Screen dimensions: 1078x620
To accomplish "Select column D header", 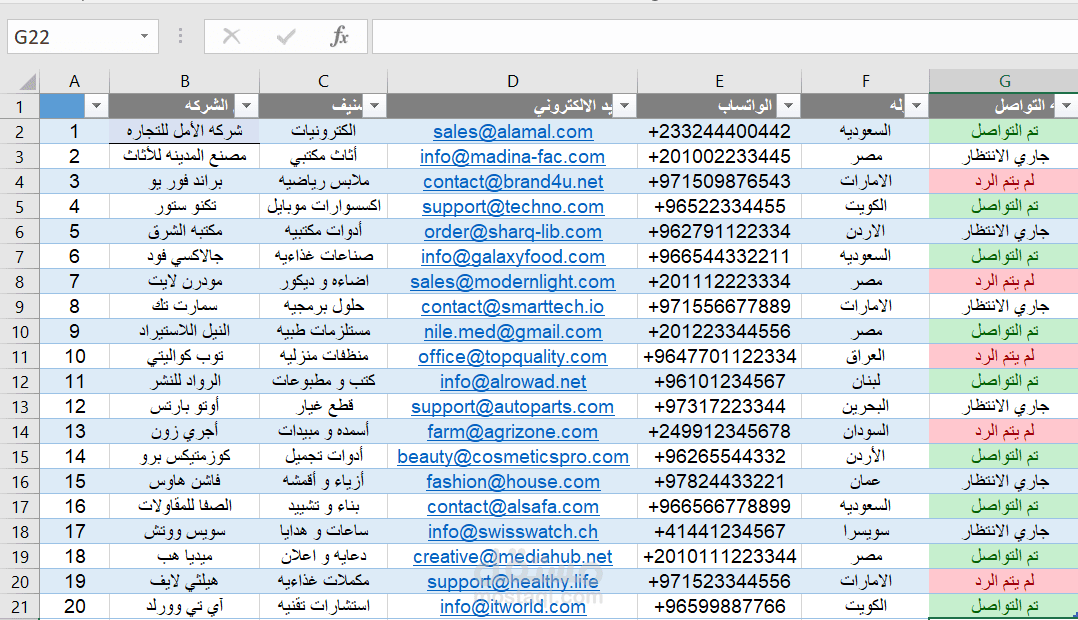I will tap(512, 81).
